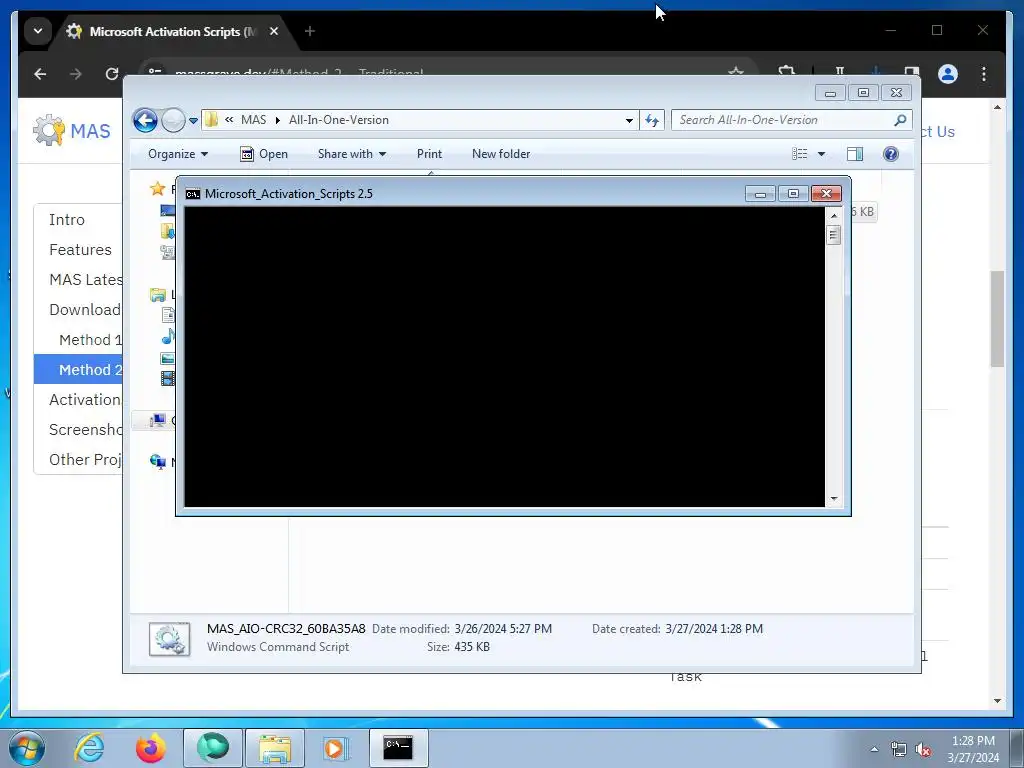Open Chrome three-dot menu

[x=984, y=74]
